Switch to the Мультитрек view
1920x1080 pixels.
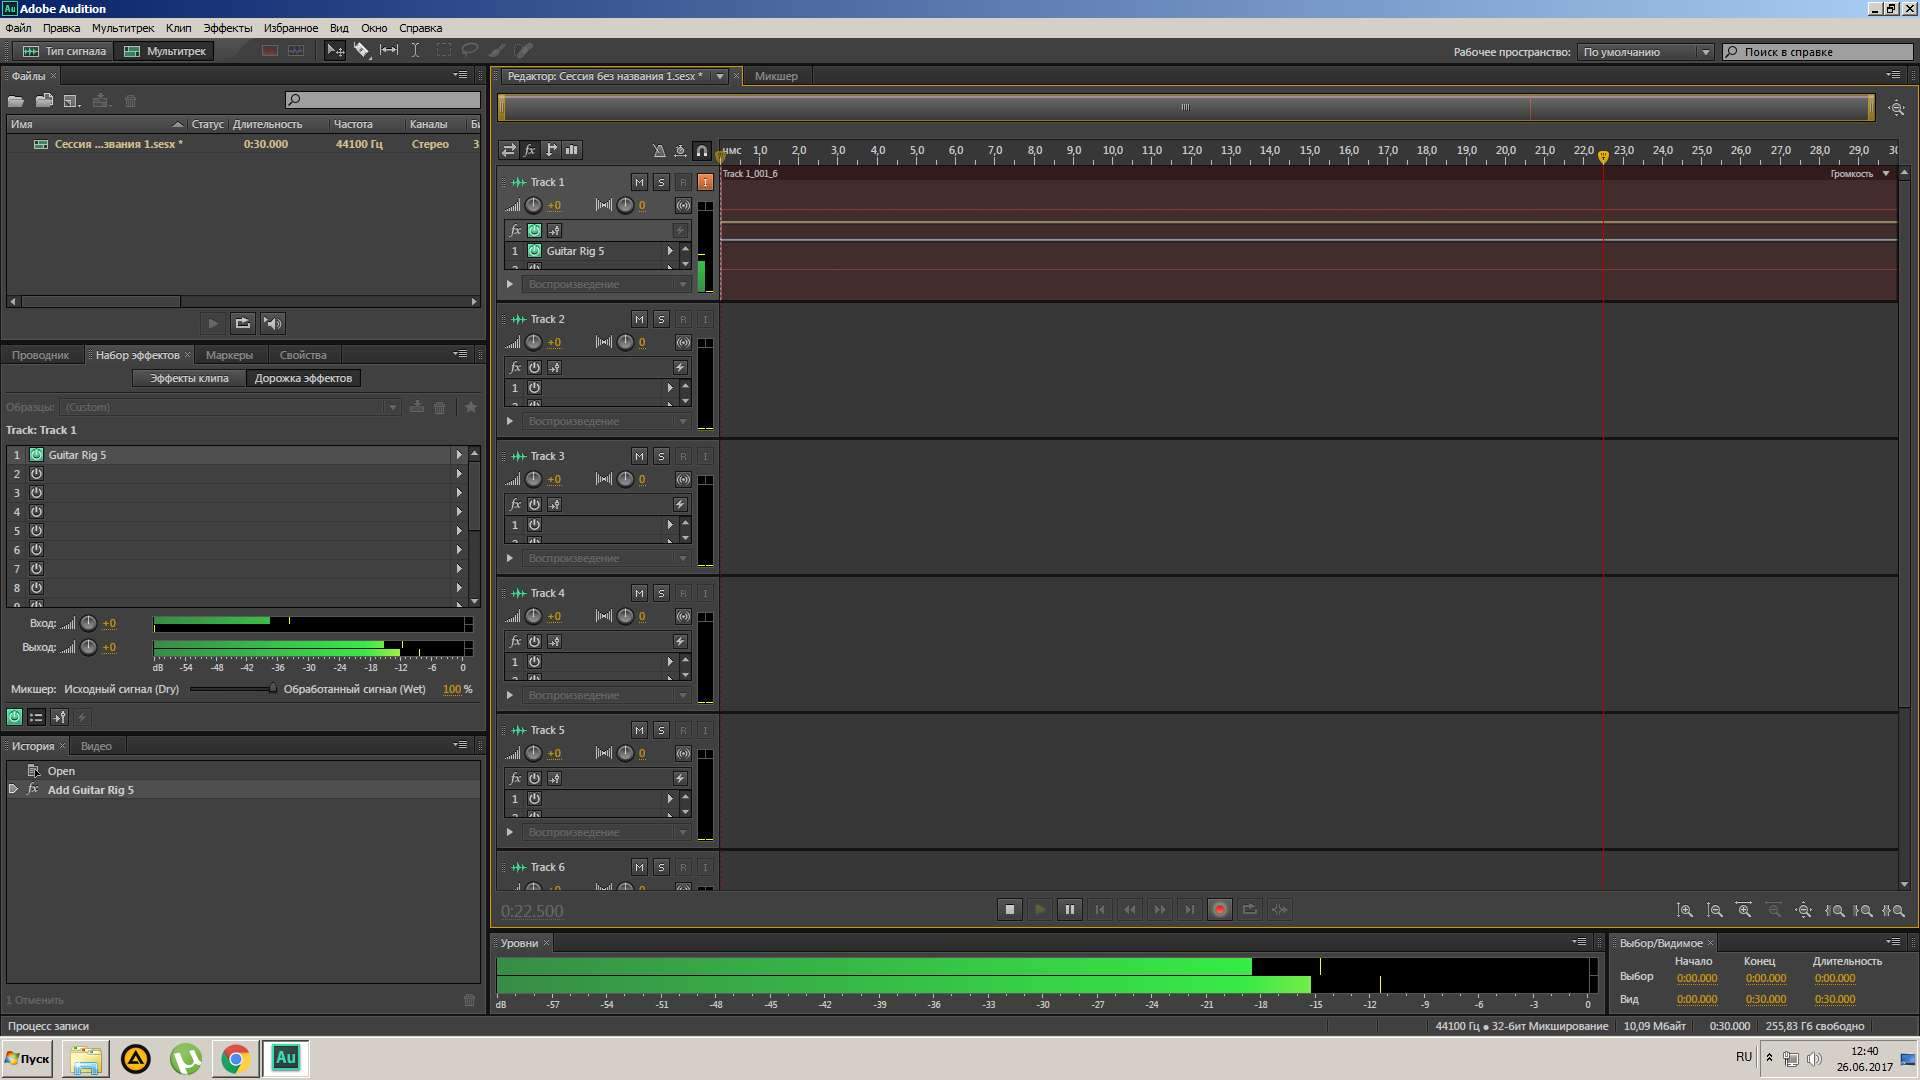[165, 51]
